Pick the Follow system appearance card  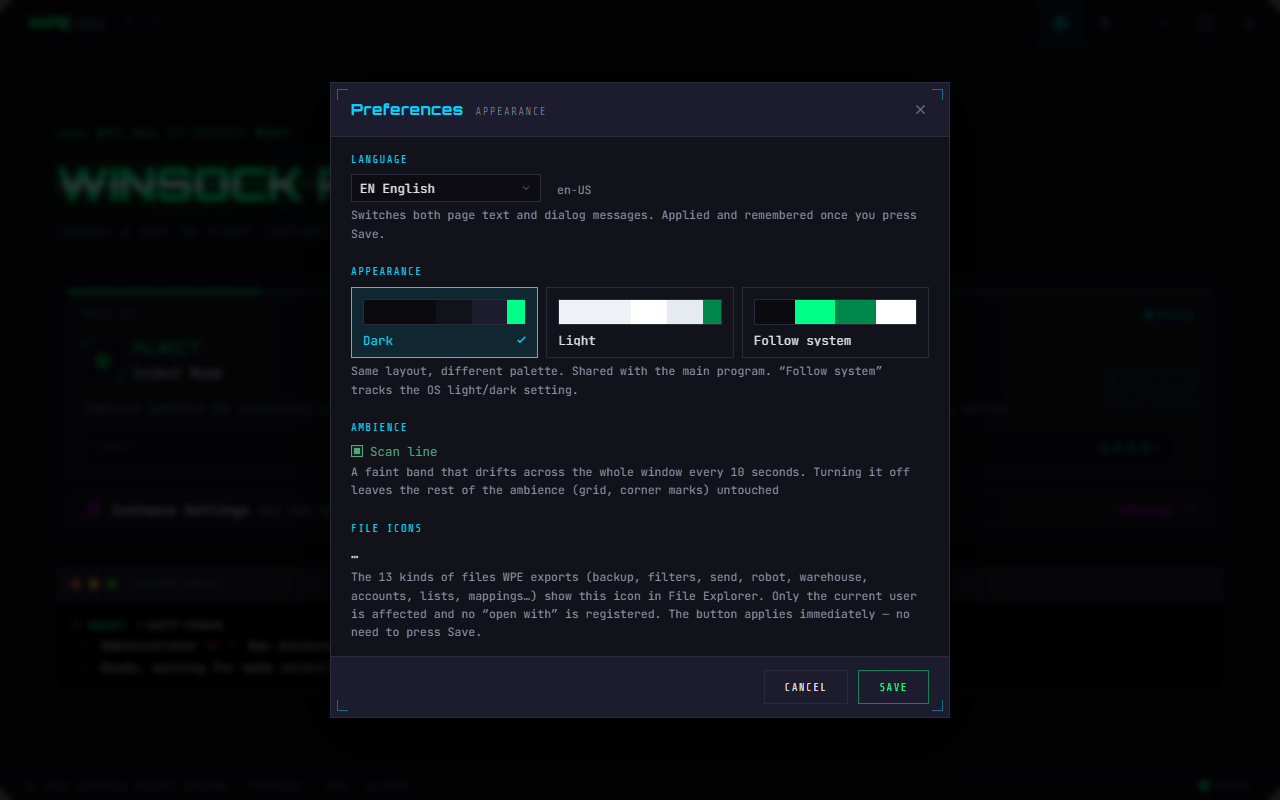[x=835, y=322]
